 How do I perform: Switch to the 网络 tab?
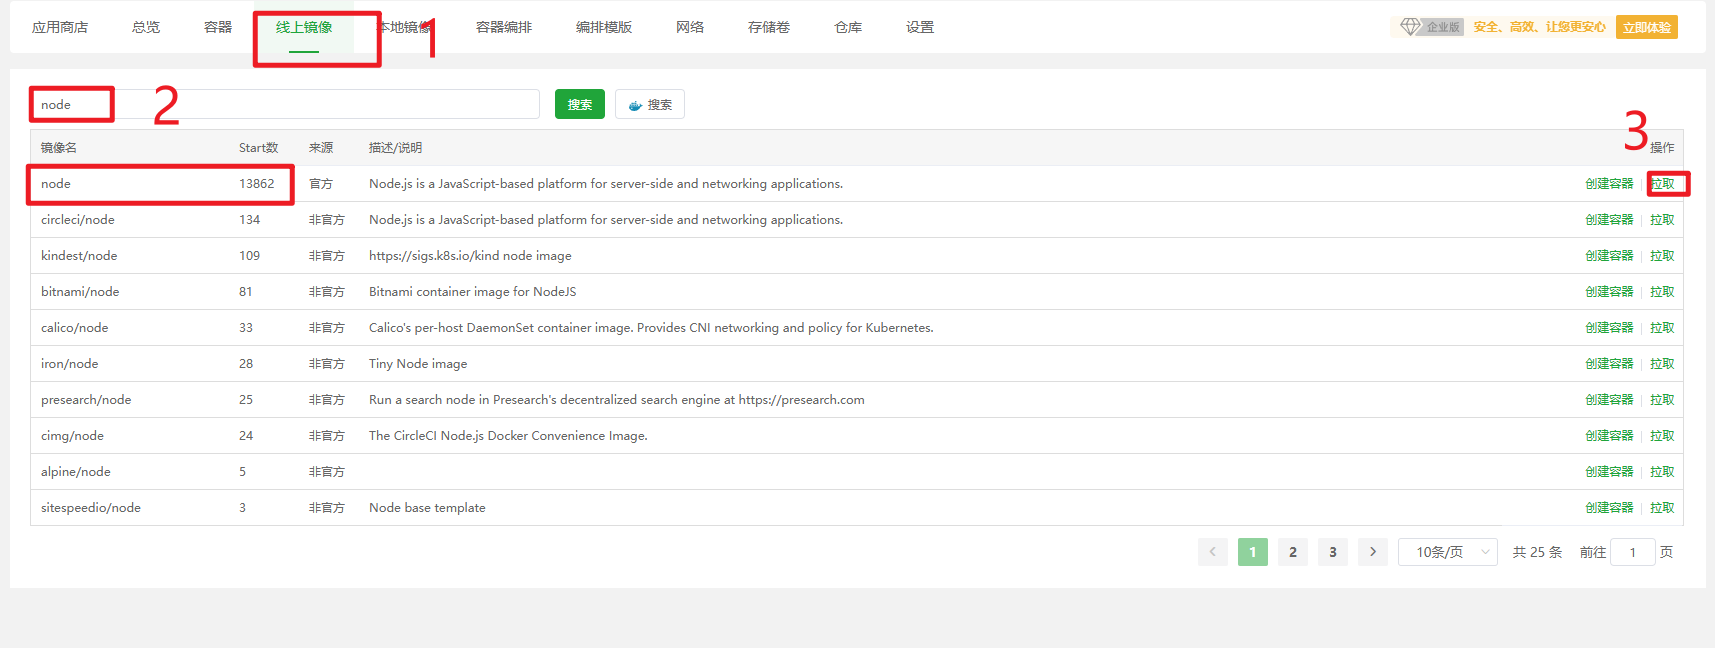point(690,28)
